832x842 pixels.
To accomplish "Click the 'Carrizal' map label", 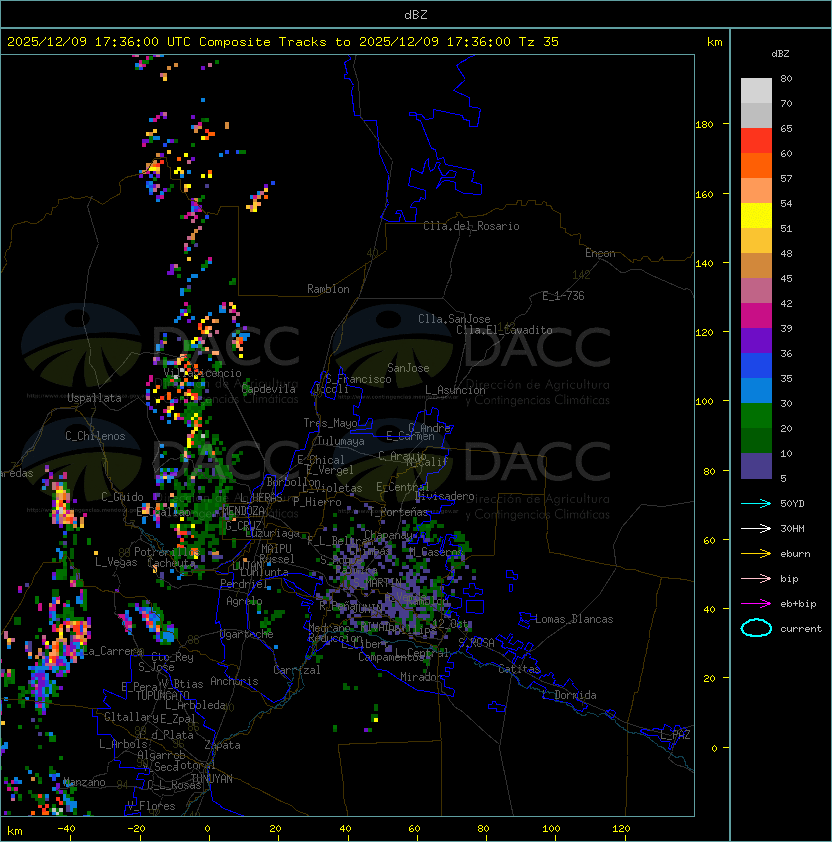I will pyautogui.click(x=297, y=670).
